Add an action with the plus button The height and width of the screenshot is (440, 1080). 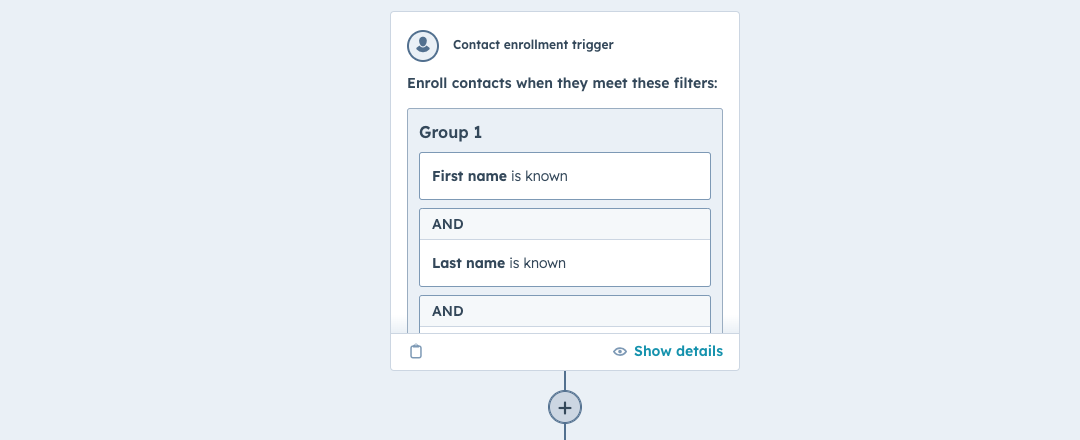tap(565, 408)
